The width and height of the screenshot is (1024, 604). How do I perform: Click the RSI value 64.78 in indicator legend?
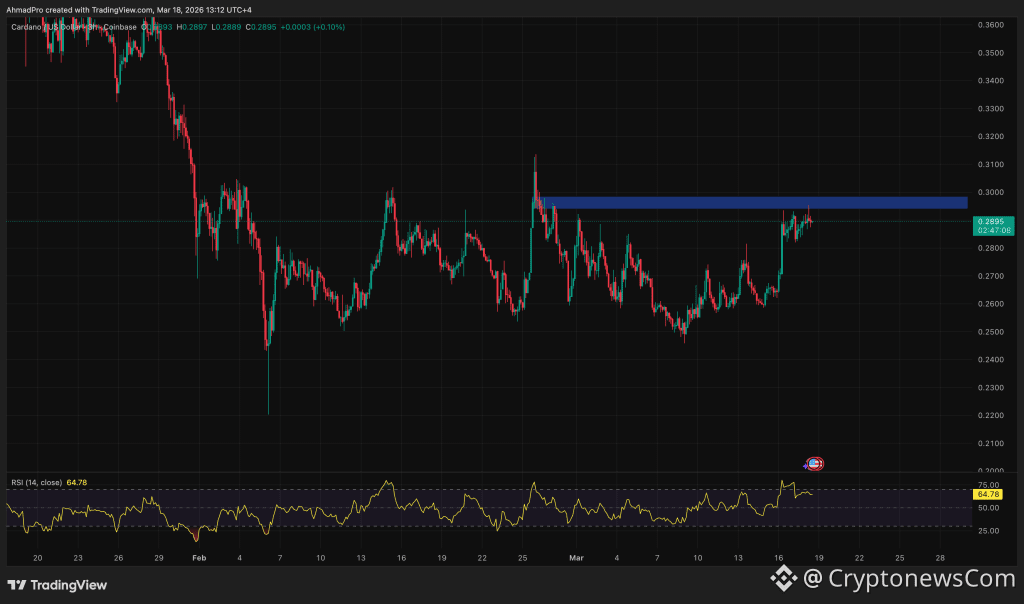[78, 483]
